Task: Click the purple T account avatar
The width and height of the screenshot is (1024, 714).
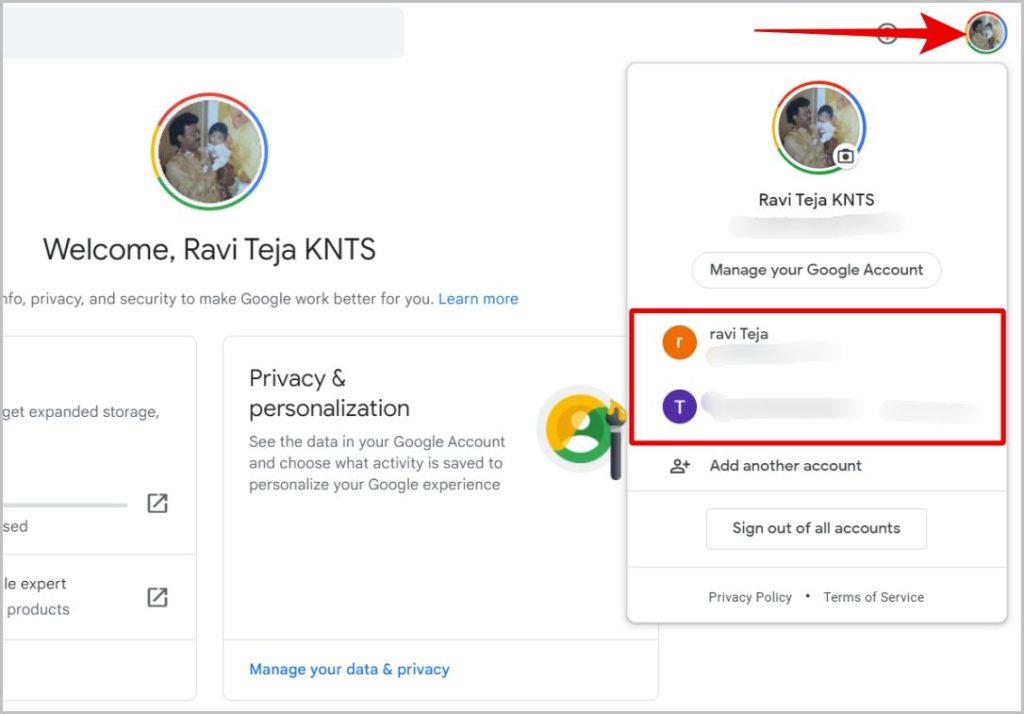Action: pos(679,407)
